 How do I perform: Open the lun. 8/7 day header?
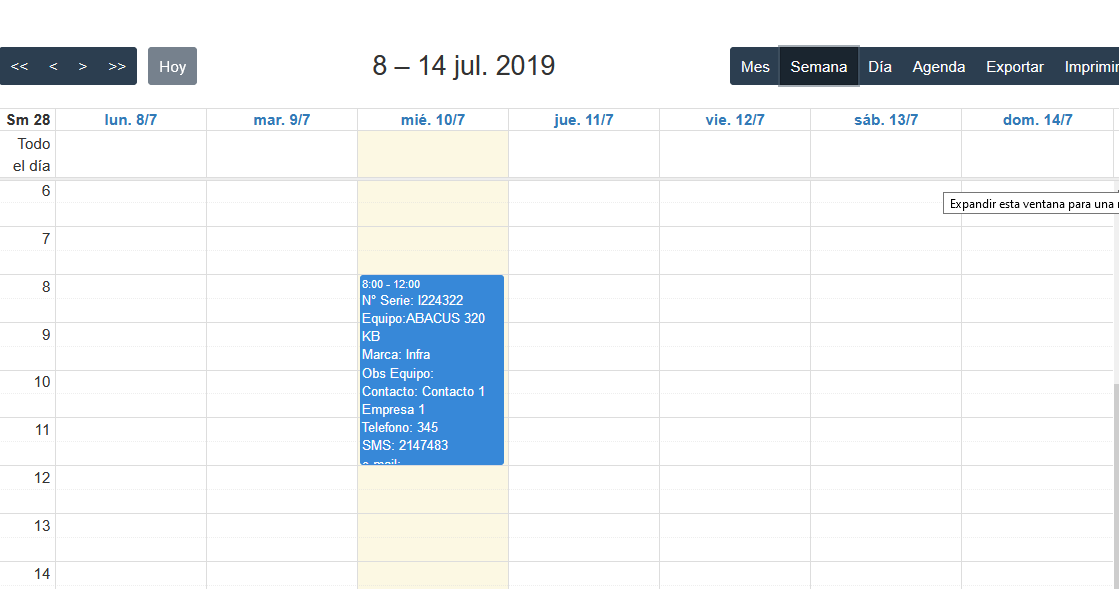point(131,120)
